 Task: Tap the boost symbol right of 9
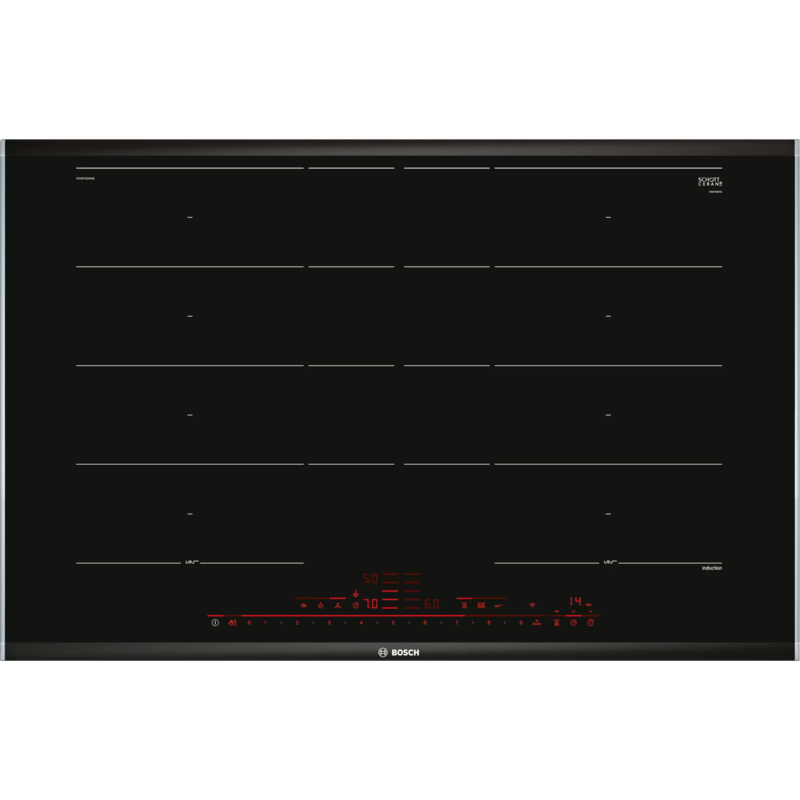(x=537, y=623)
